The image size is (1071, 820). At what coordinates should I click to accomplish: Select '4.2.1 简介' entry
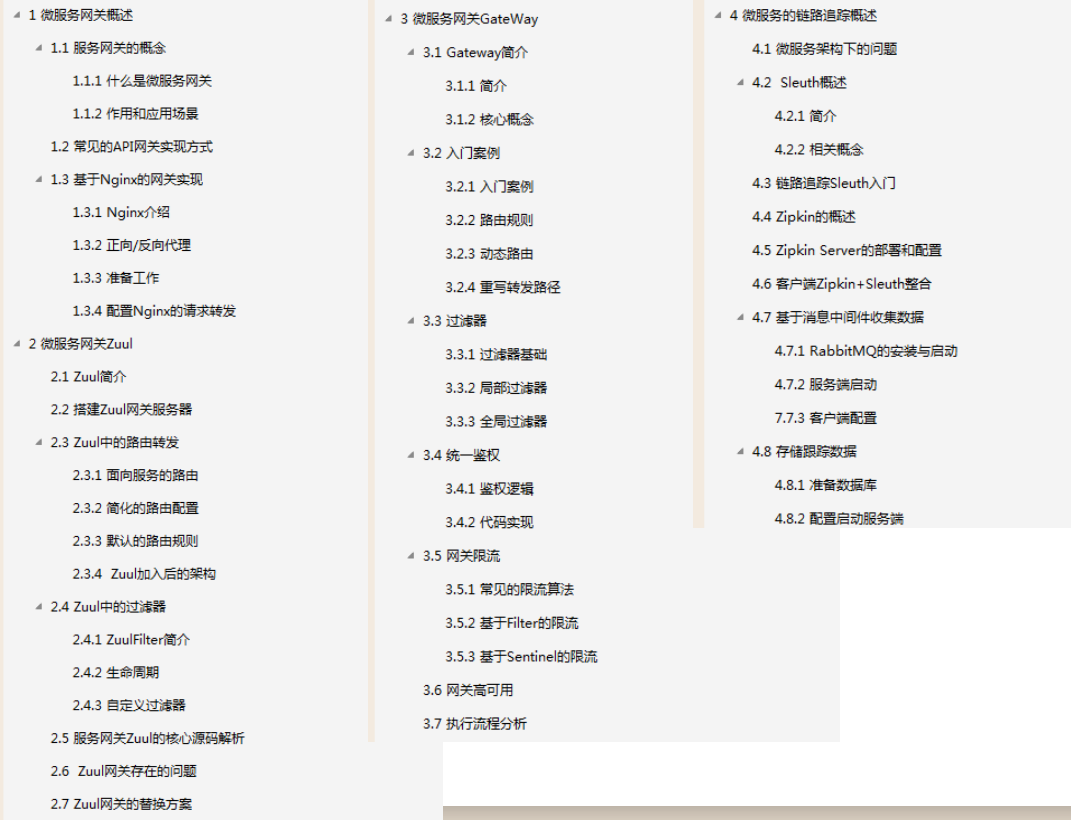pyautogui.click(x=805, y=116)
